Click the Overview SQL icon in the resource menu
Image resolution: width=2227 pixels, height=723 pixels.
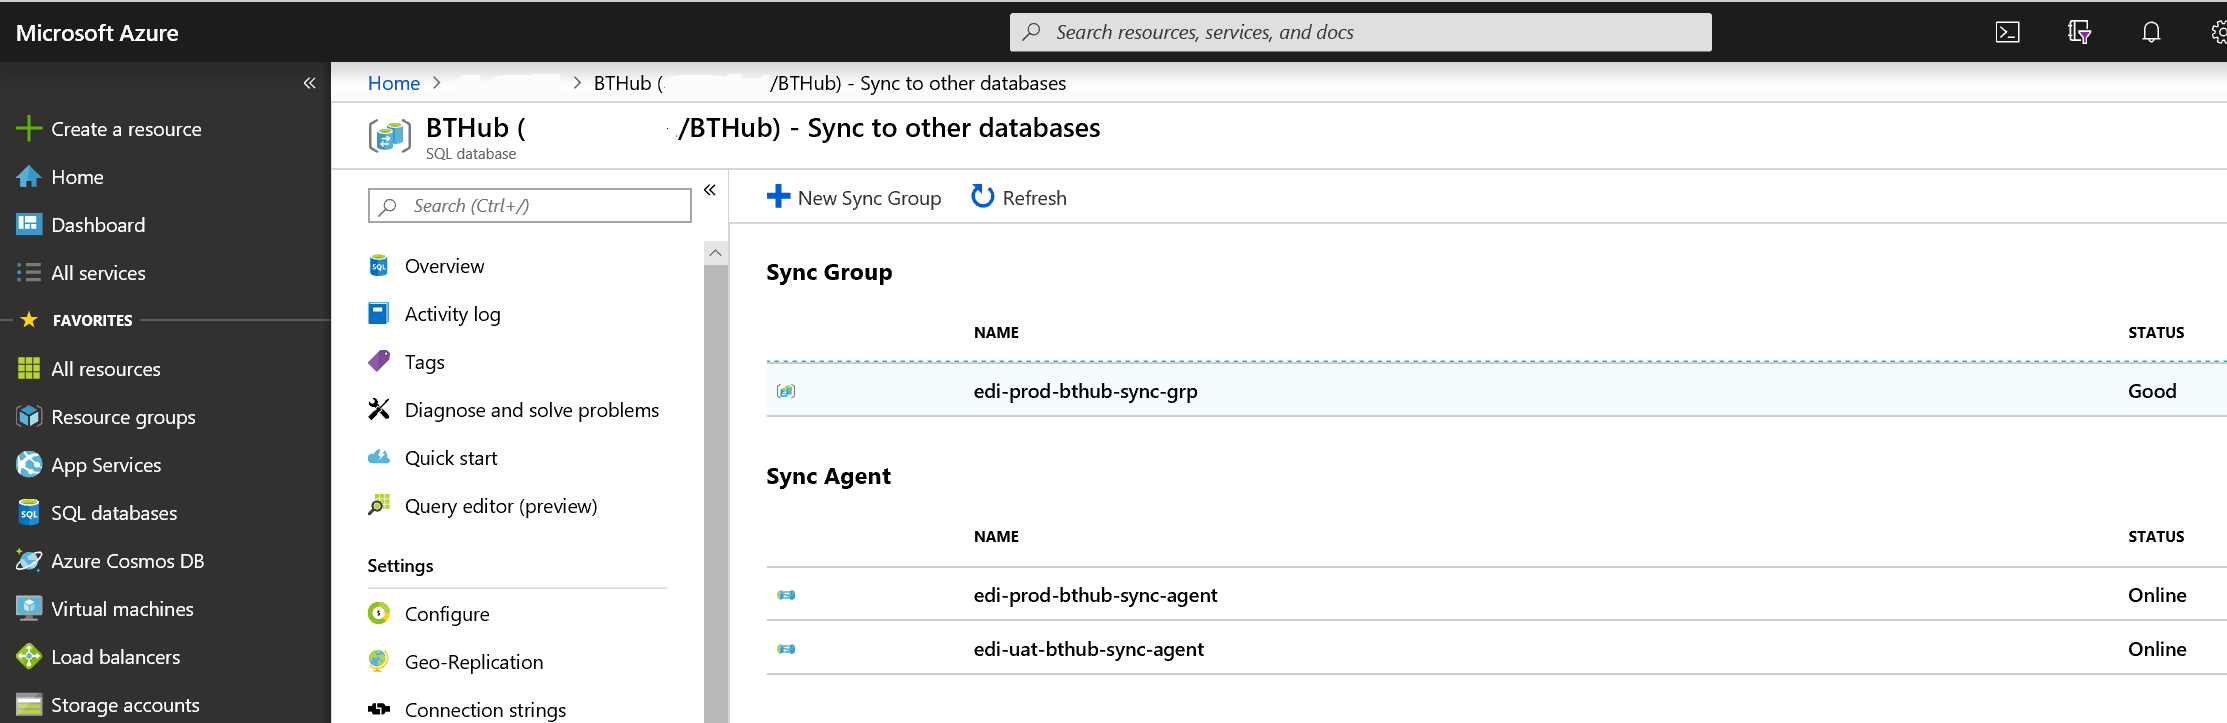point(379,266)
